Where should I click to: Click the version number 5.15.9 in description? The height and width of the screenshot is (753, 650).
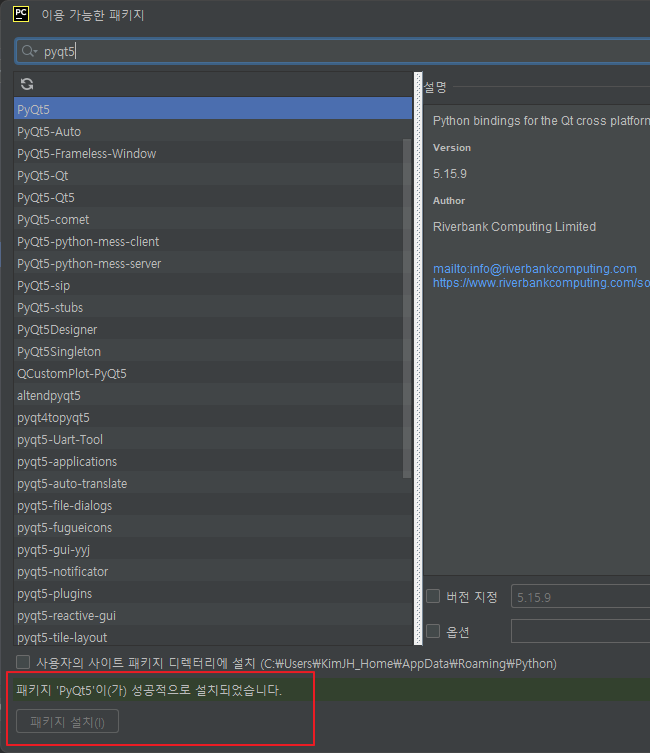tap(450, 174)
